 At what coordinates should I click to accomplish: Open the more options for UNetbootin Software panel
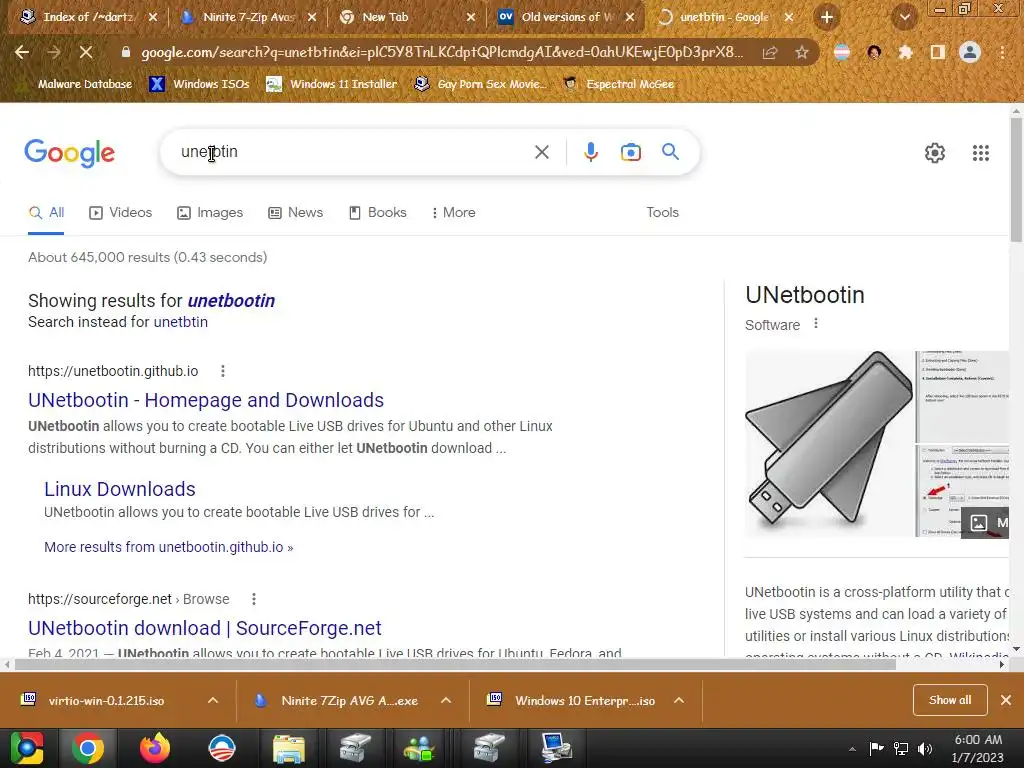pos(816,323)
